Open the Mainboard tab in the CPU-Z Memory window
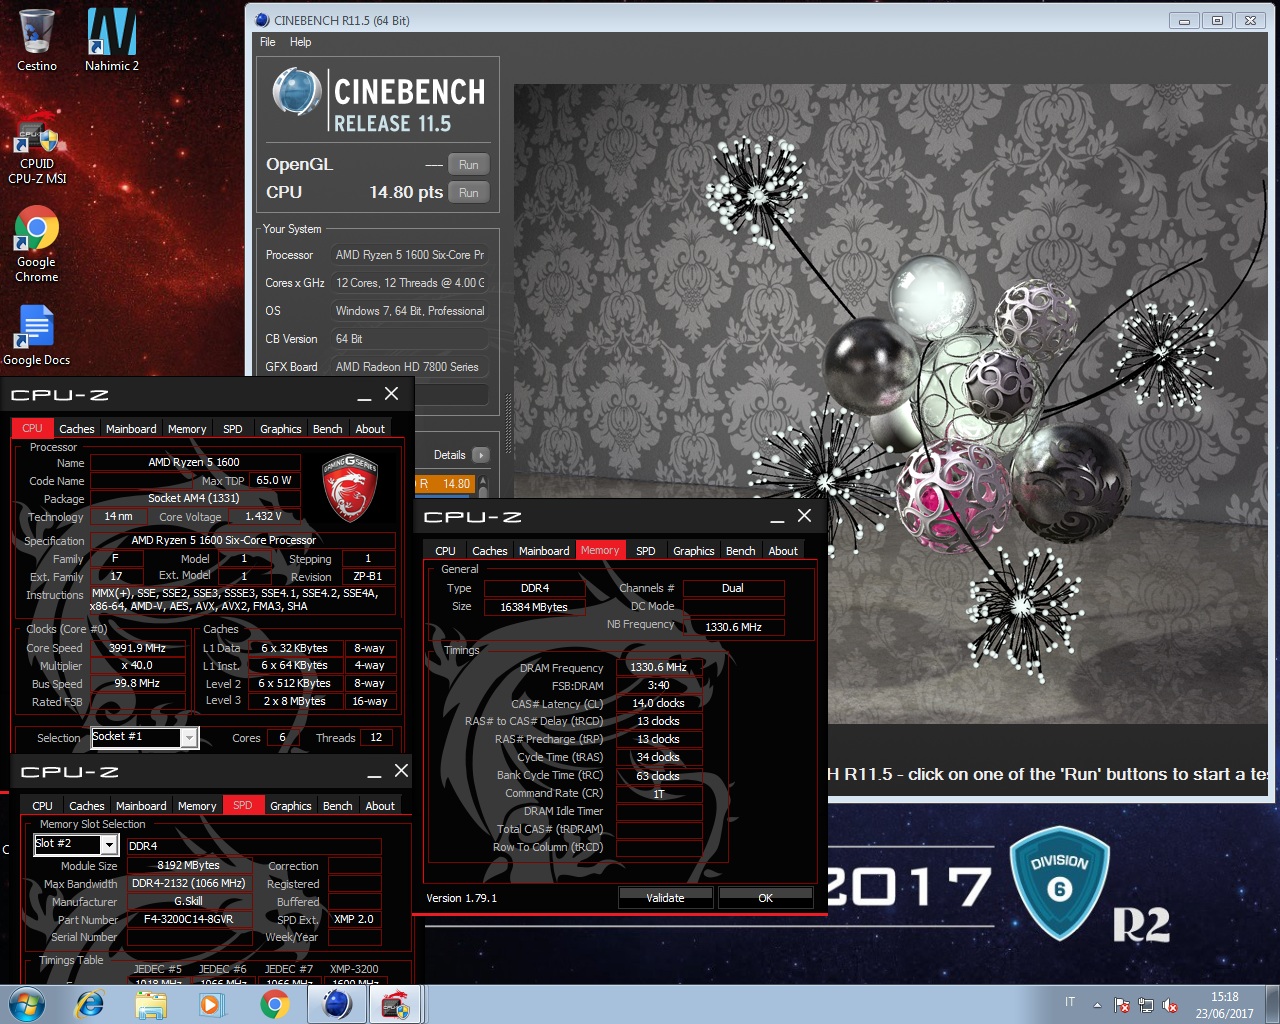 pos(544,551)
